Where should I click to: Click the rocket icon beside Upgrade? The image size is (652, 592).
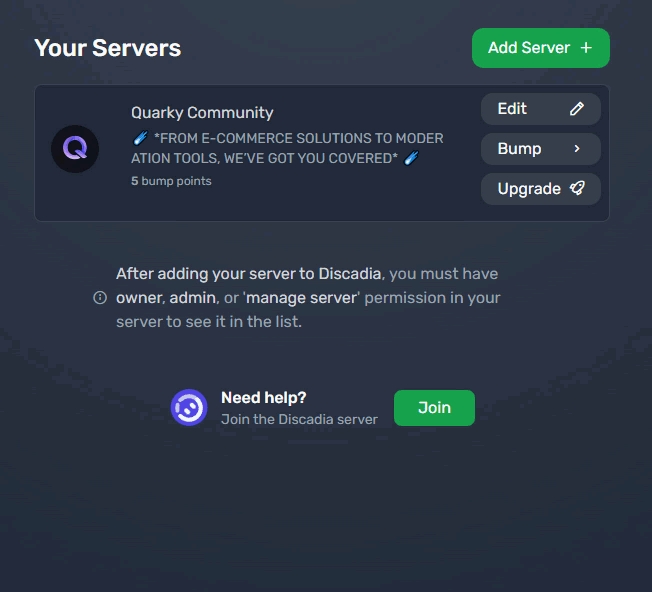click(577, 189)
